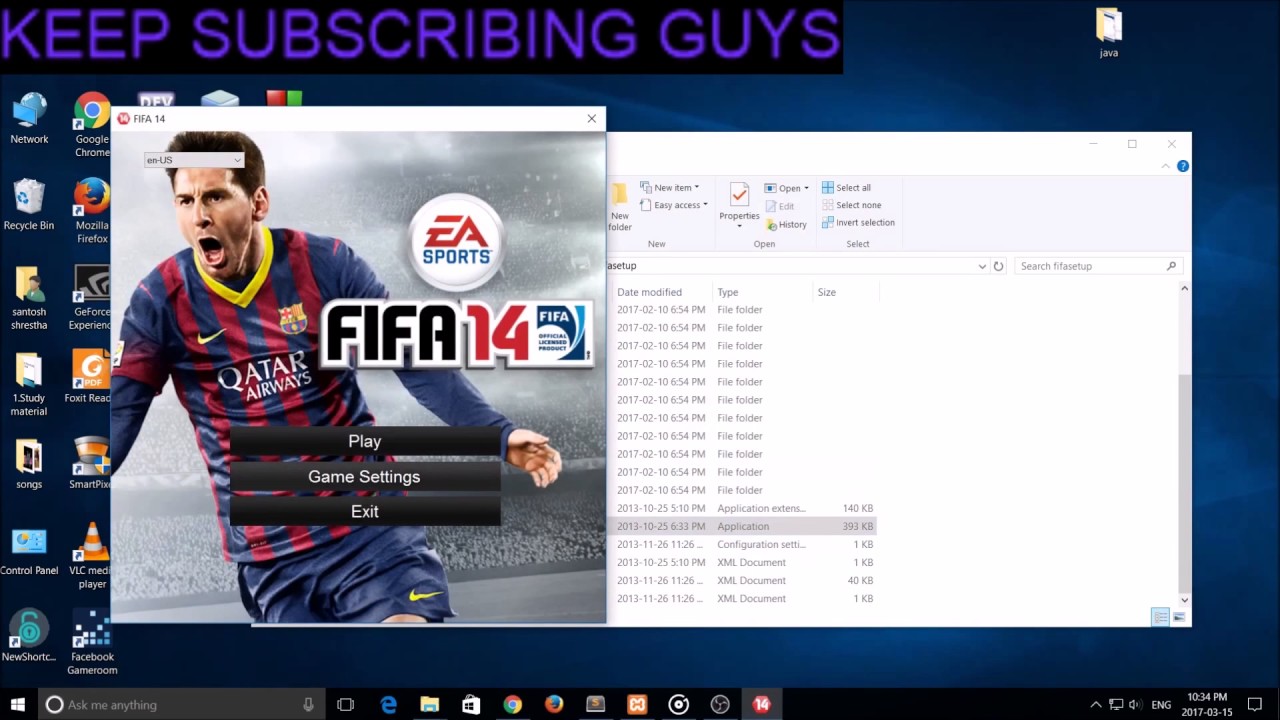Viewport: 1280px width, 720px height.
Task: Open the taskbar clock showing 10:34 PM
Action: pyautogui.click(x=1208, y=704)
